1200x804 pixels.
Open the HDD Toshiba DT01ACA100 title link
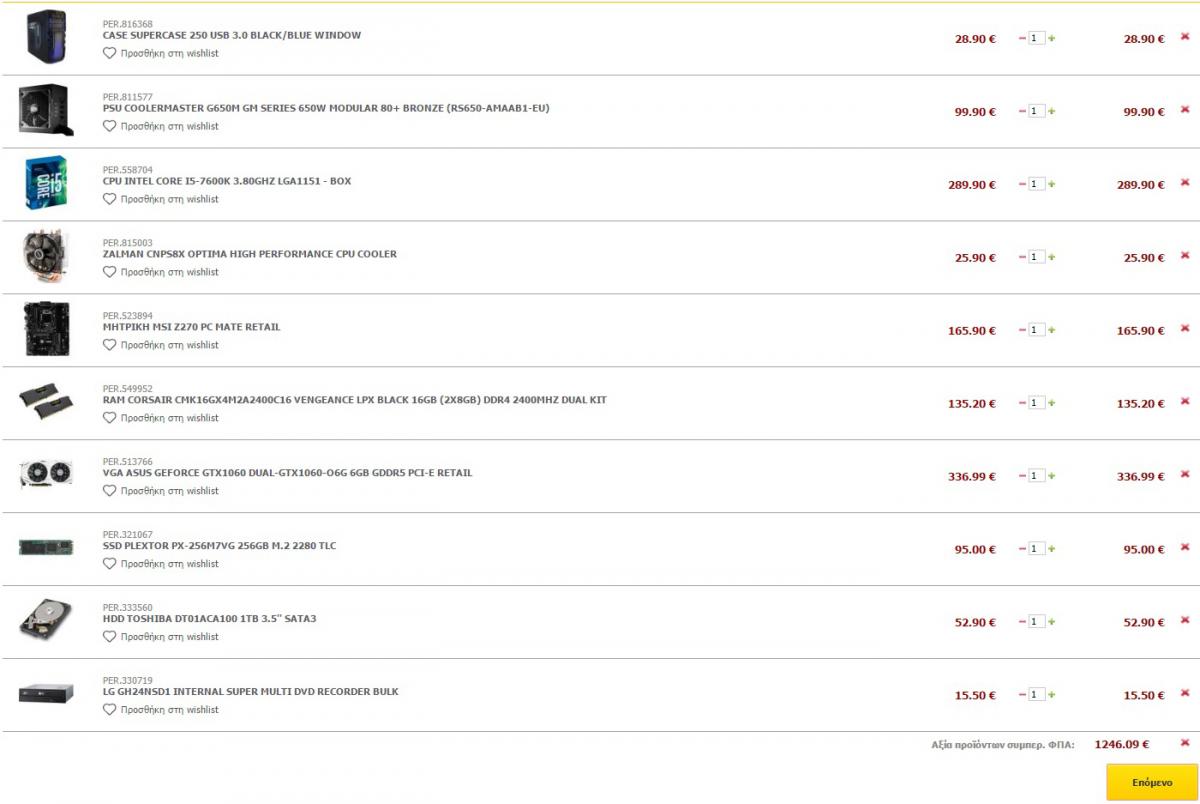[210, 619]
